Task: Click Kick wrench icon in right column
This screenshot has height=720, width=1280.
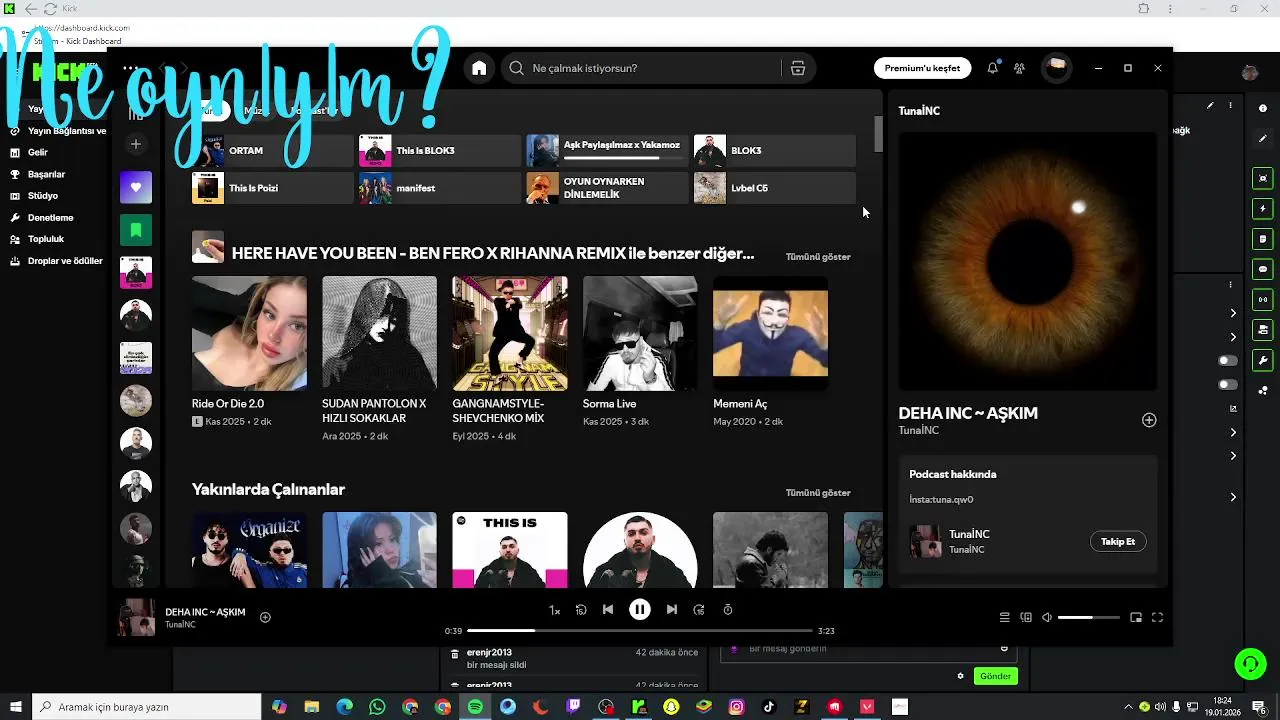Action: [1263, 360]
